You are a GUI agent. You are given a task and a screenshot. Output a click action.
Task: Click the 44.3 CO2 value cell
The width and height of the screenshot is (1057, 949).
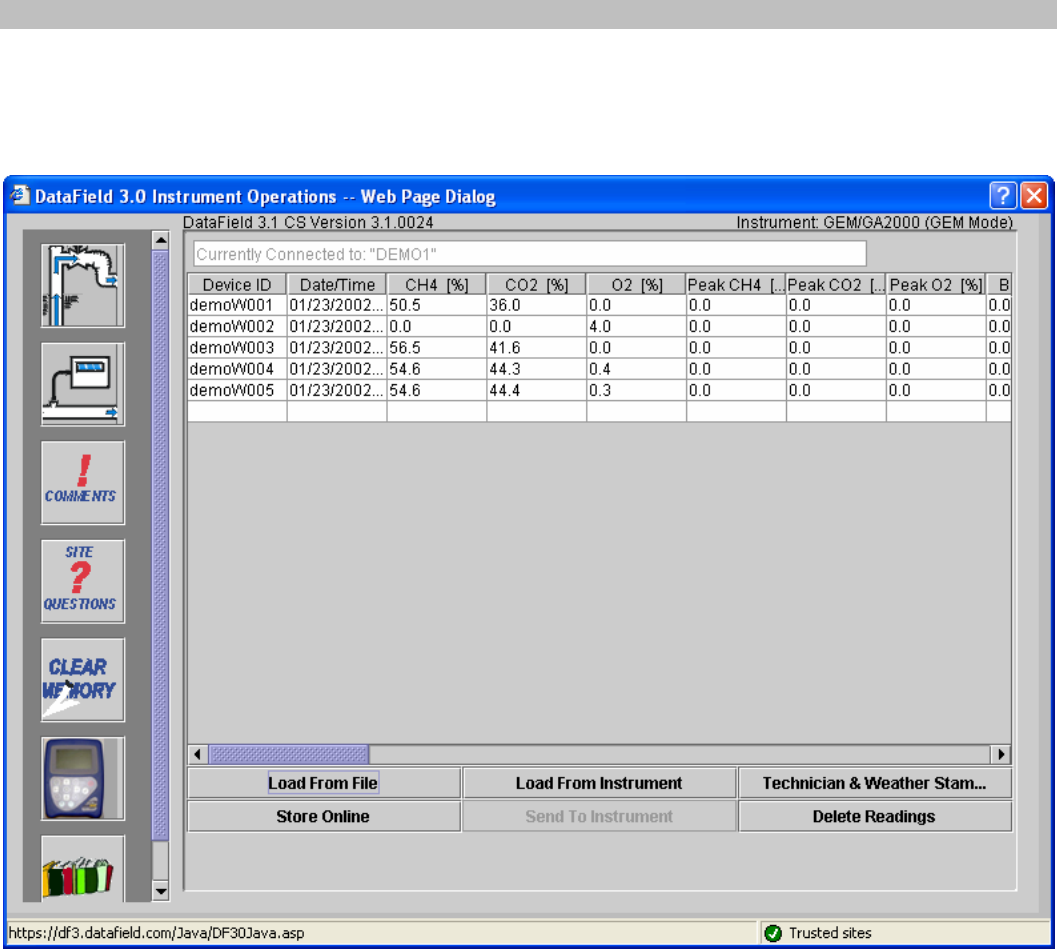pyautogui.click(x=537, y=369)
